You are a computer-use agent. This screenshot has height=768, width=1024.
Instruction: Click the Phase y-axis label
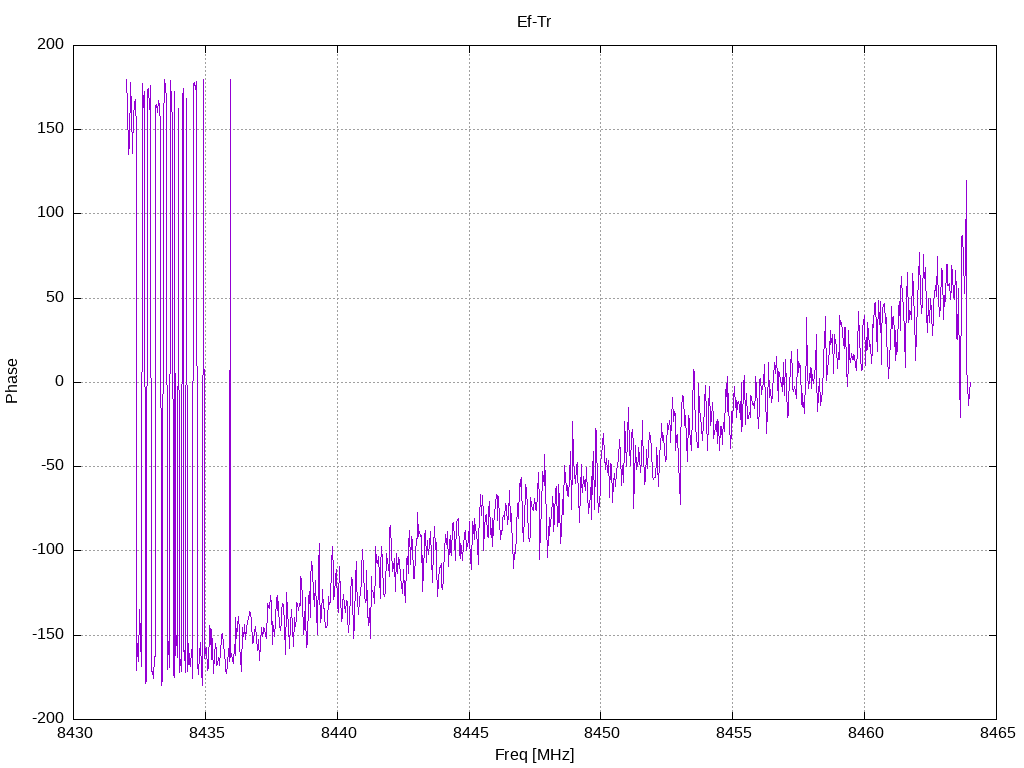coord(12,381)
